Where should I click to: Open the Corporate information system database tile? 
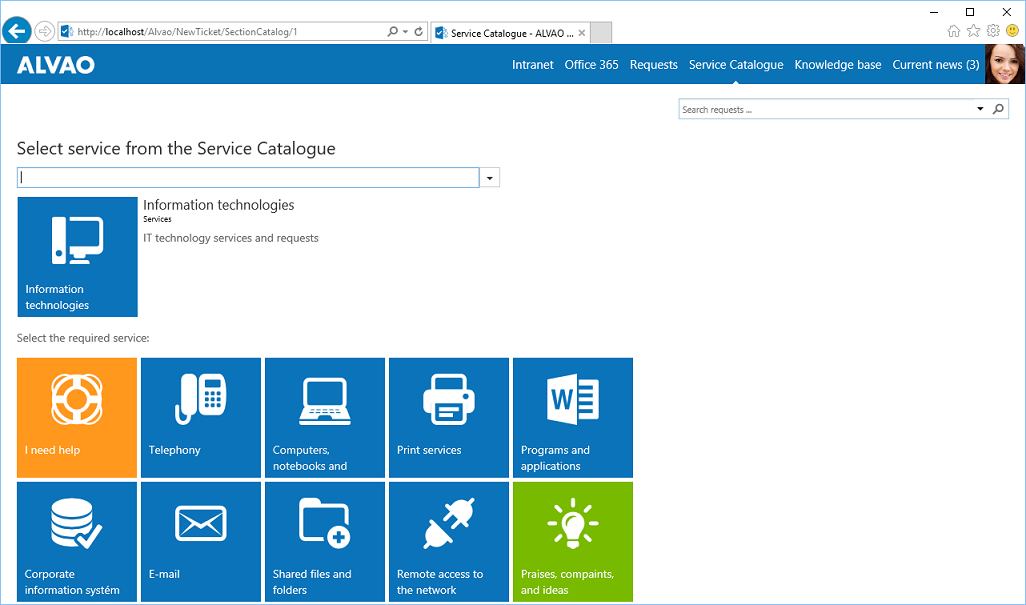[x=76, y=541]
